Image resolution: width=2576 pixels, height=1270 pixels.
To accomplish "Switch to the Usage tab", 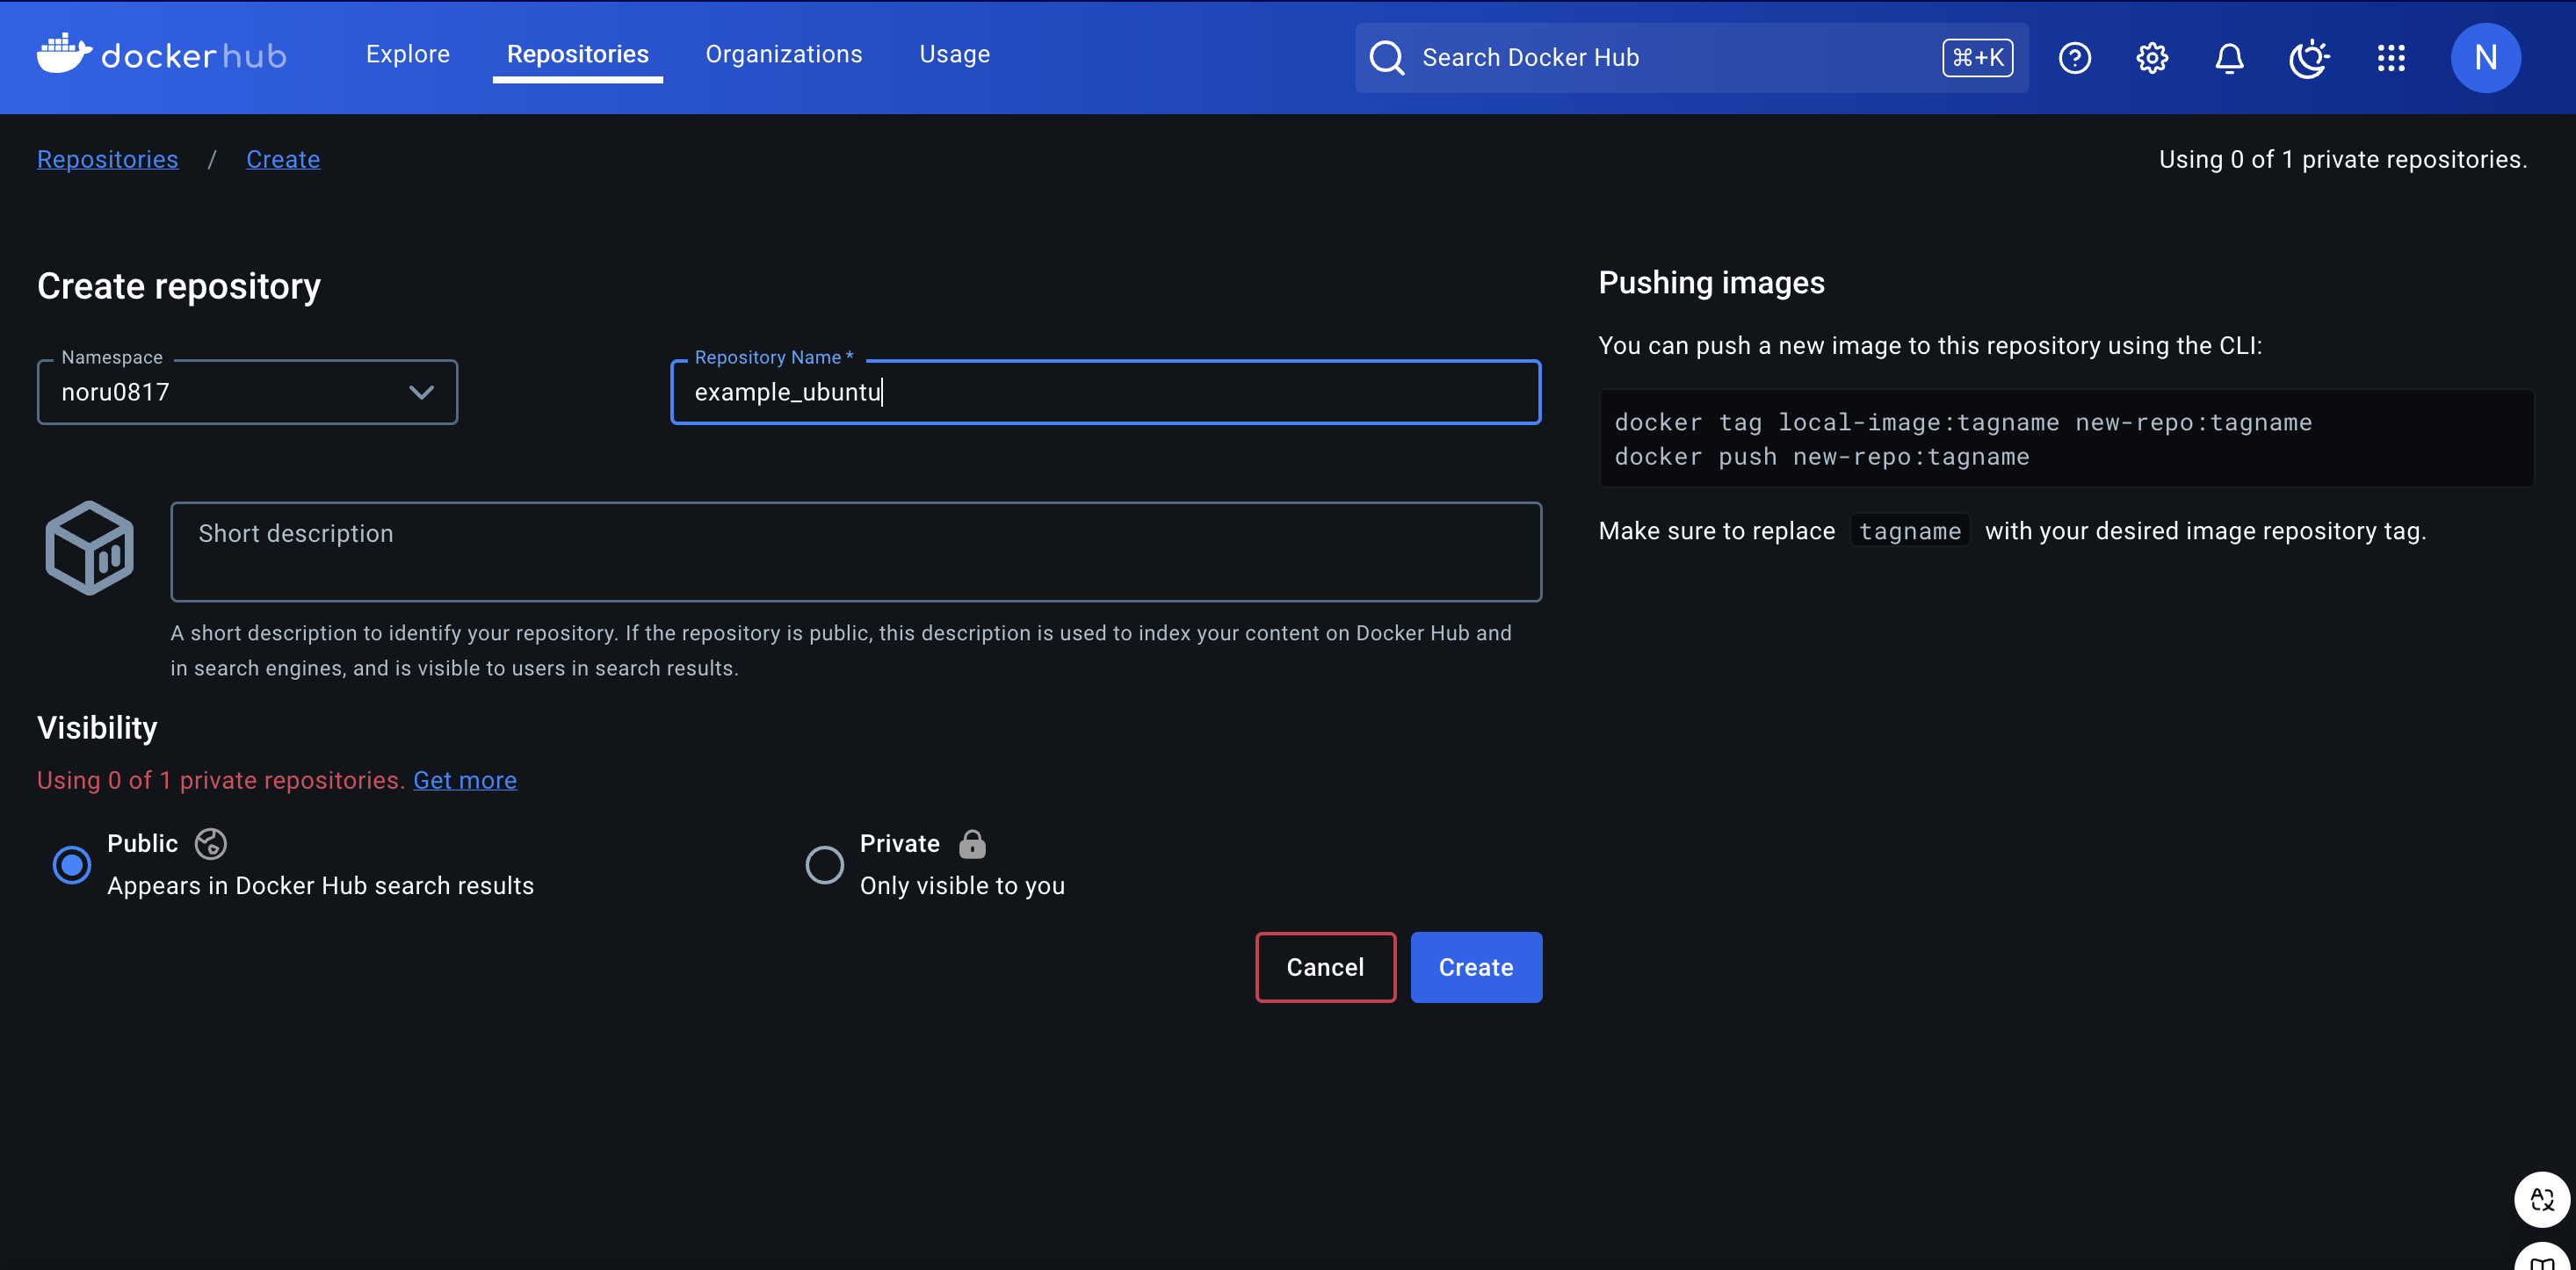I will [x=954, y=54].
